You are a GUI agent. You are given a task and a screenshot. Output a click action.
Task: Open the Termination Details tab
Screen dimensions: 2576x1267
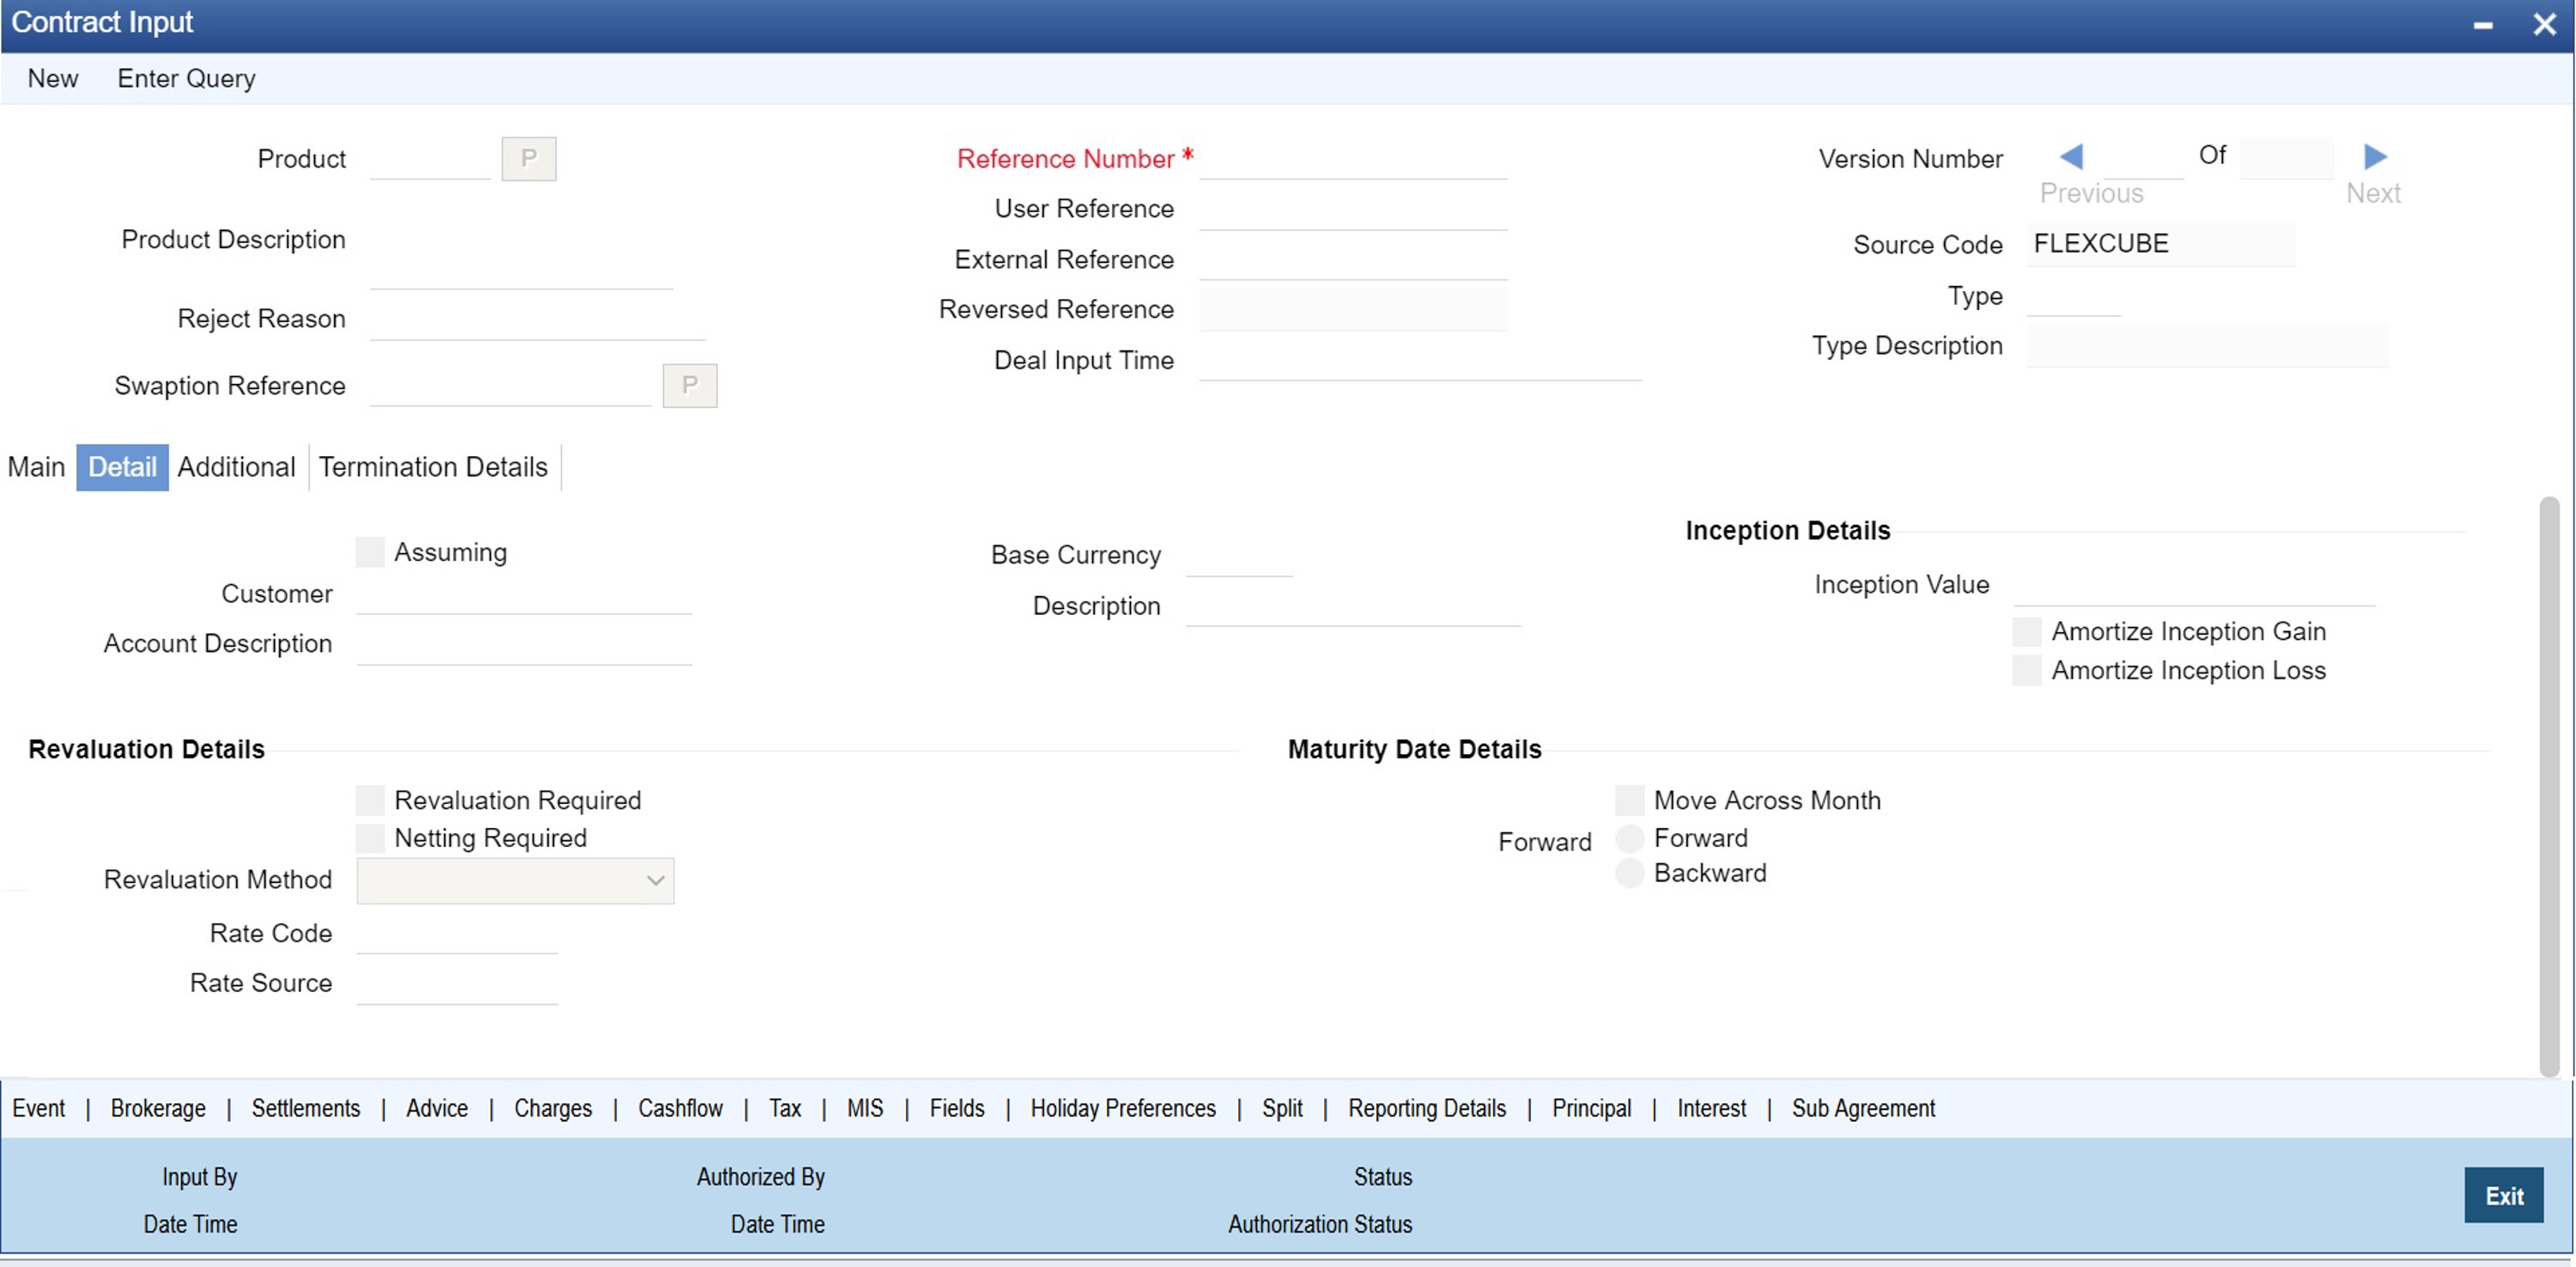433,467
